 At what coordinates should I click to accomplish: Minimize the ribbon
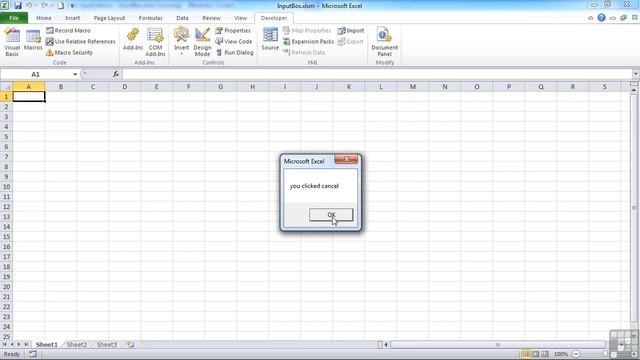tap(590, 18)
